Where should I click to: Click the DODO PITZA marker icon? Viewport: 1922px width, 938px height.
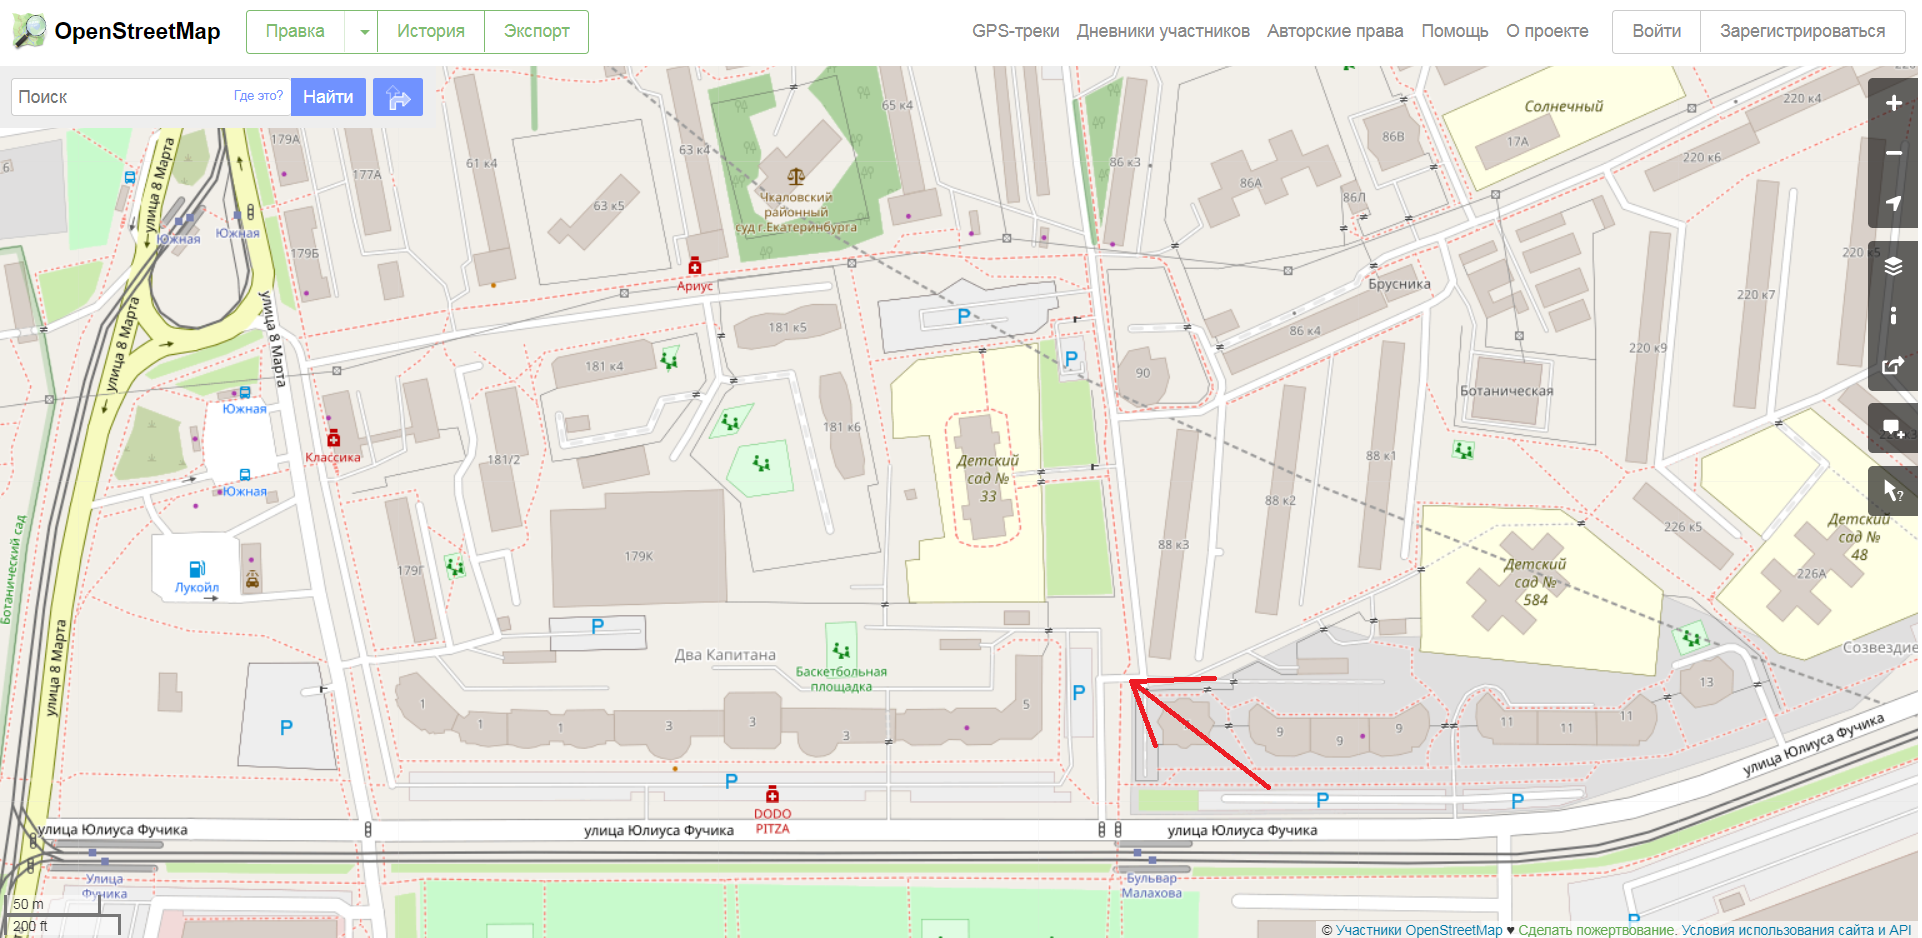click(x=772, y=795)
